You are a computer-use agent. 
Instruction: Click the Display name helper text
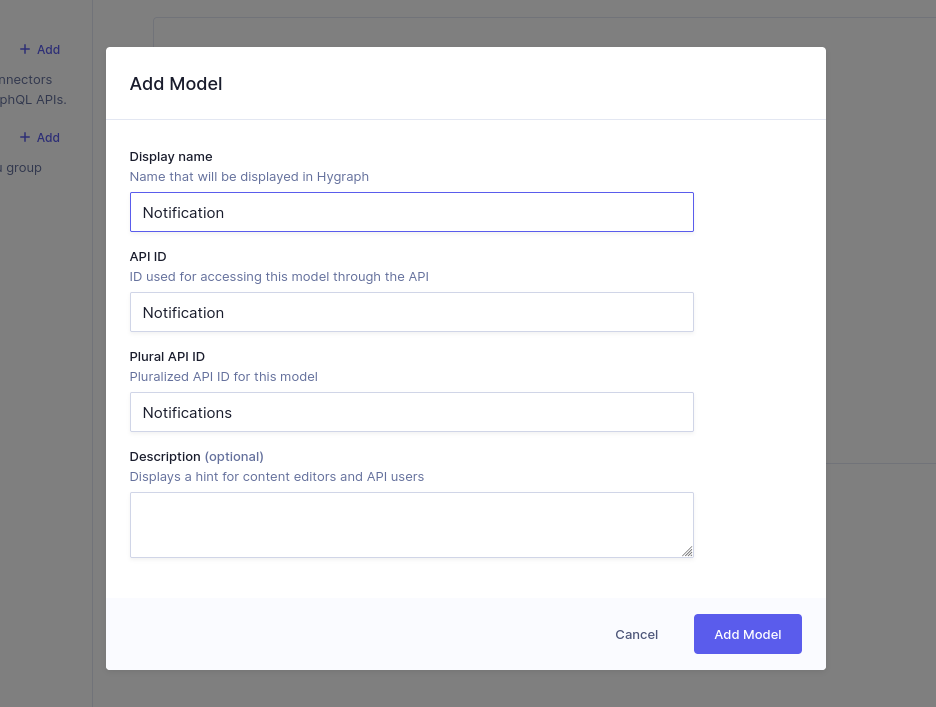(x=249, y=176)
